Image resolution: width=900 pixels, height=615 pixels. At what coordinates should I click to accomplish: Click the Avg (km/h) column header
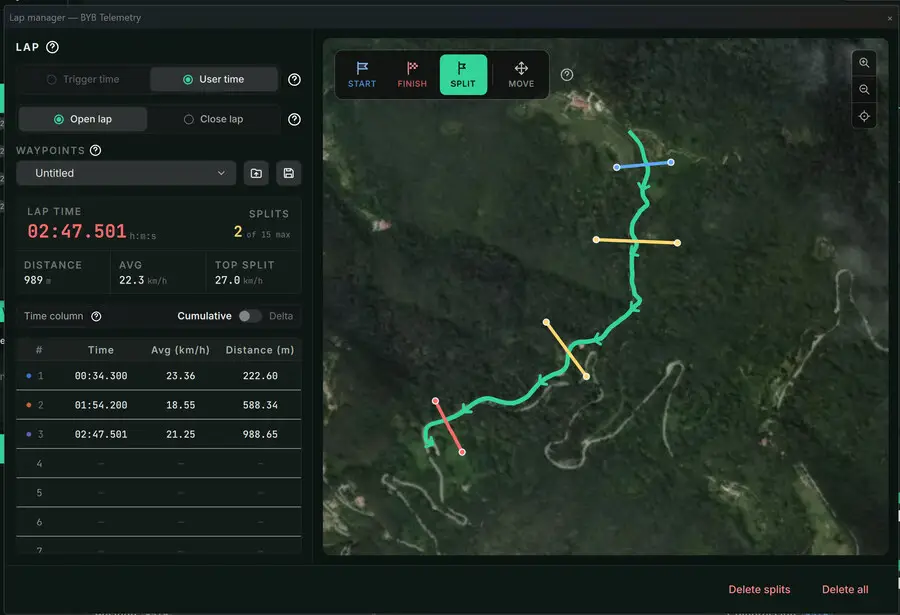click(x=180, y=350)
